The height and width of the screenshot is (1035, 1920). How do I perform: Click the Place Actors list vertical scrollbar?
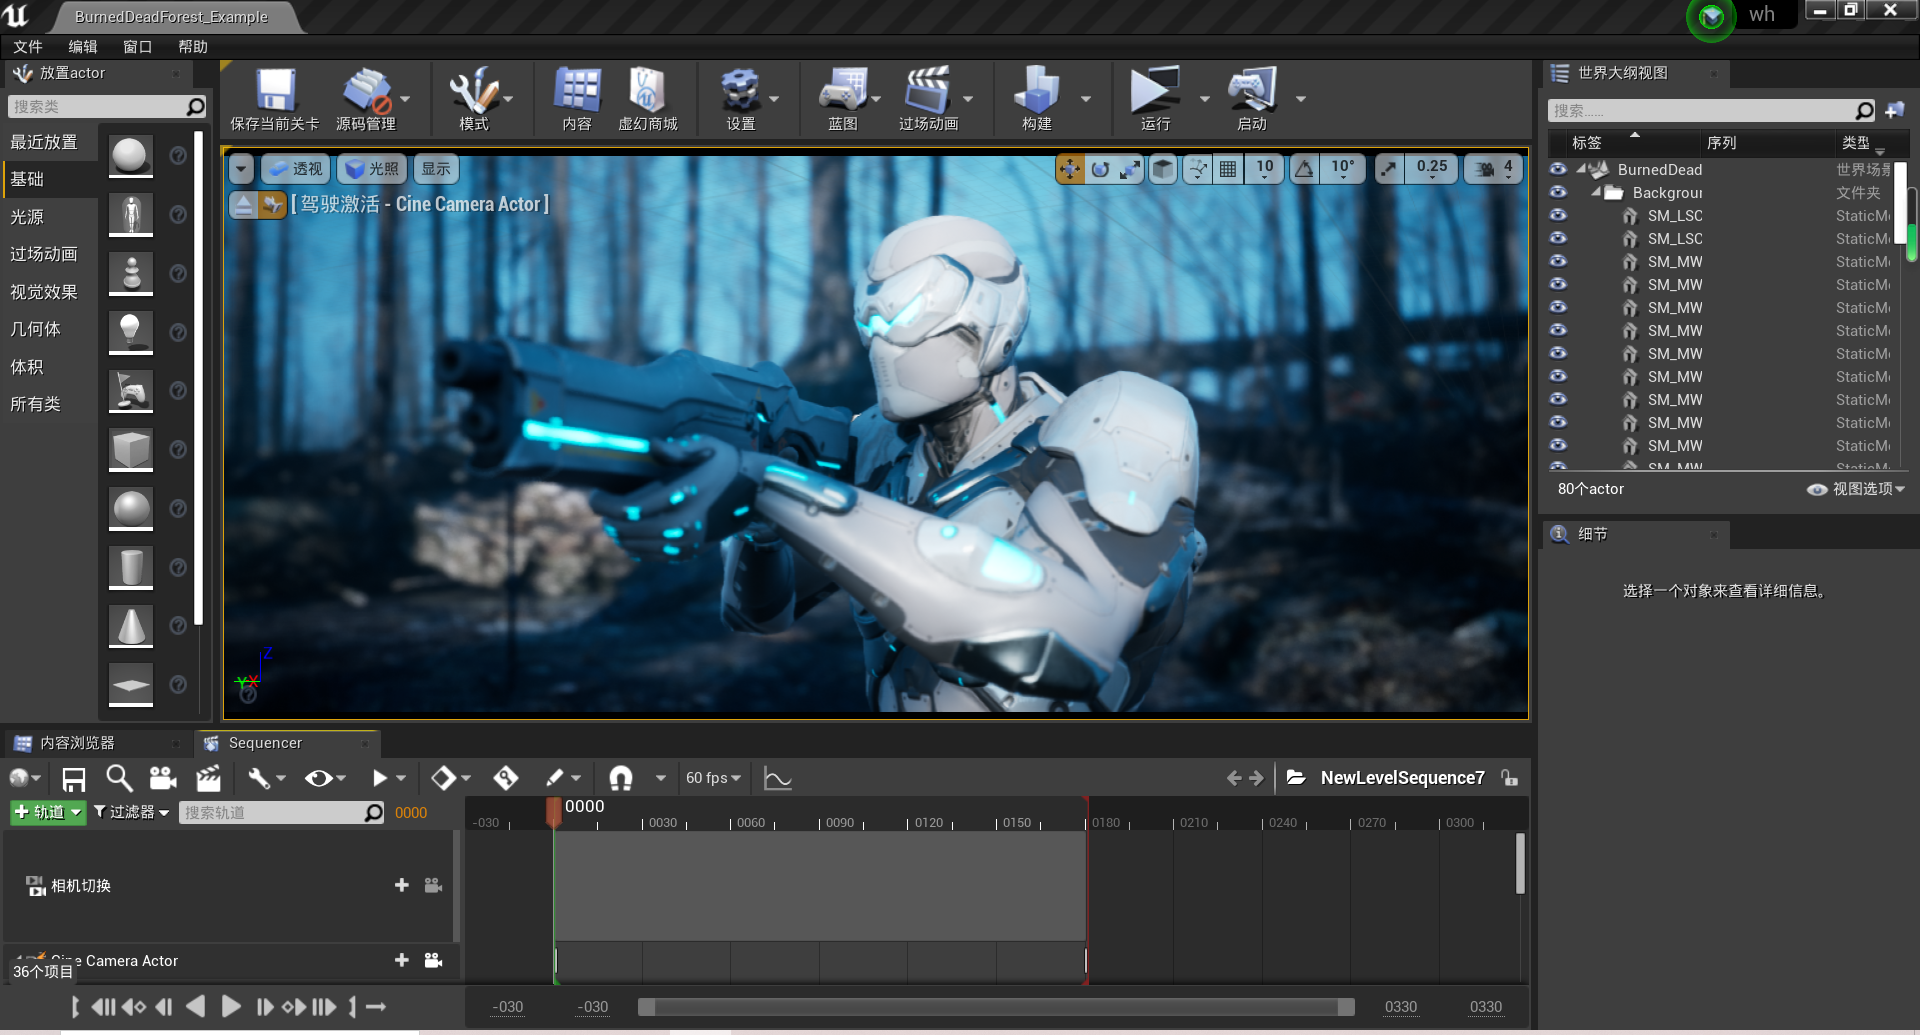199,378
